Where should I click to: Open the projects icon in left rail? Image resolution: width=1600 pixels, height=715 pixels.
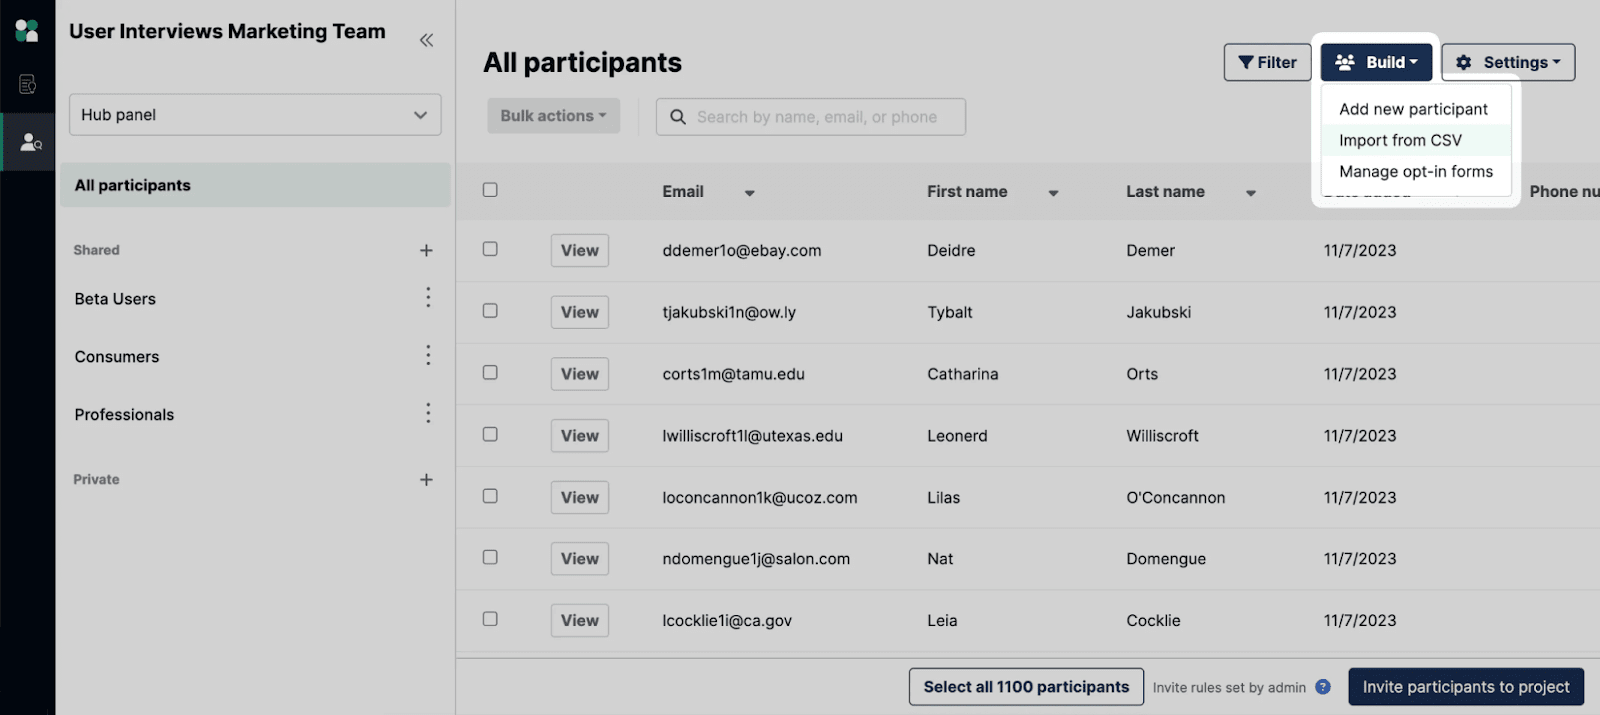(x=27, y=84)
